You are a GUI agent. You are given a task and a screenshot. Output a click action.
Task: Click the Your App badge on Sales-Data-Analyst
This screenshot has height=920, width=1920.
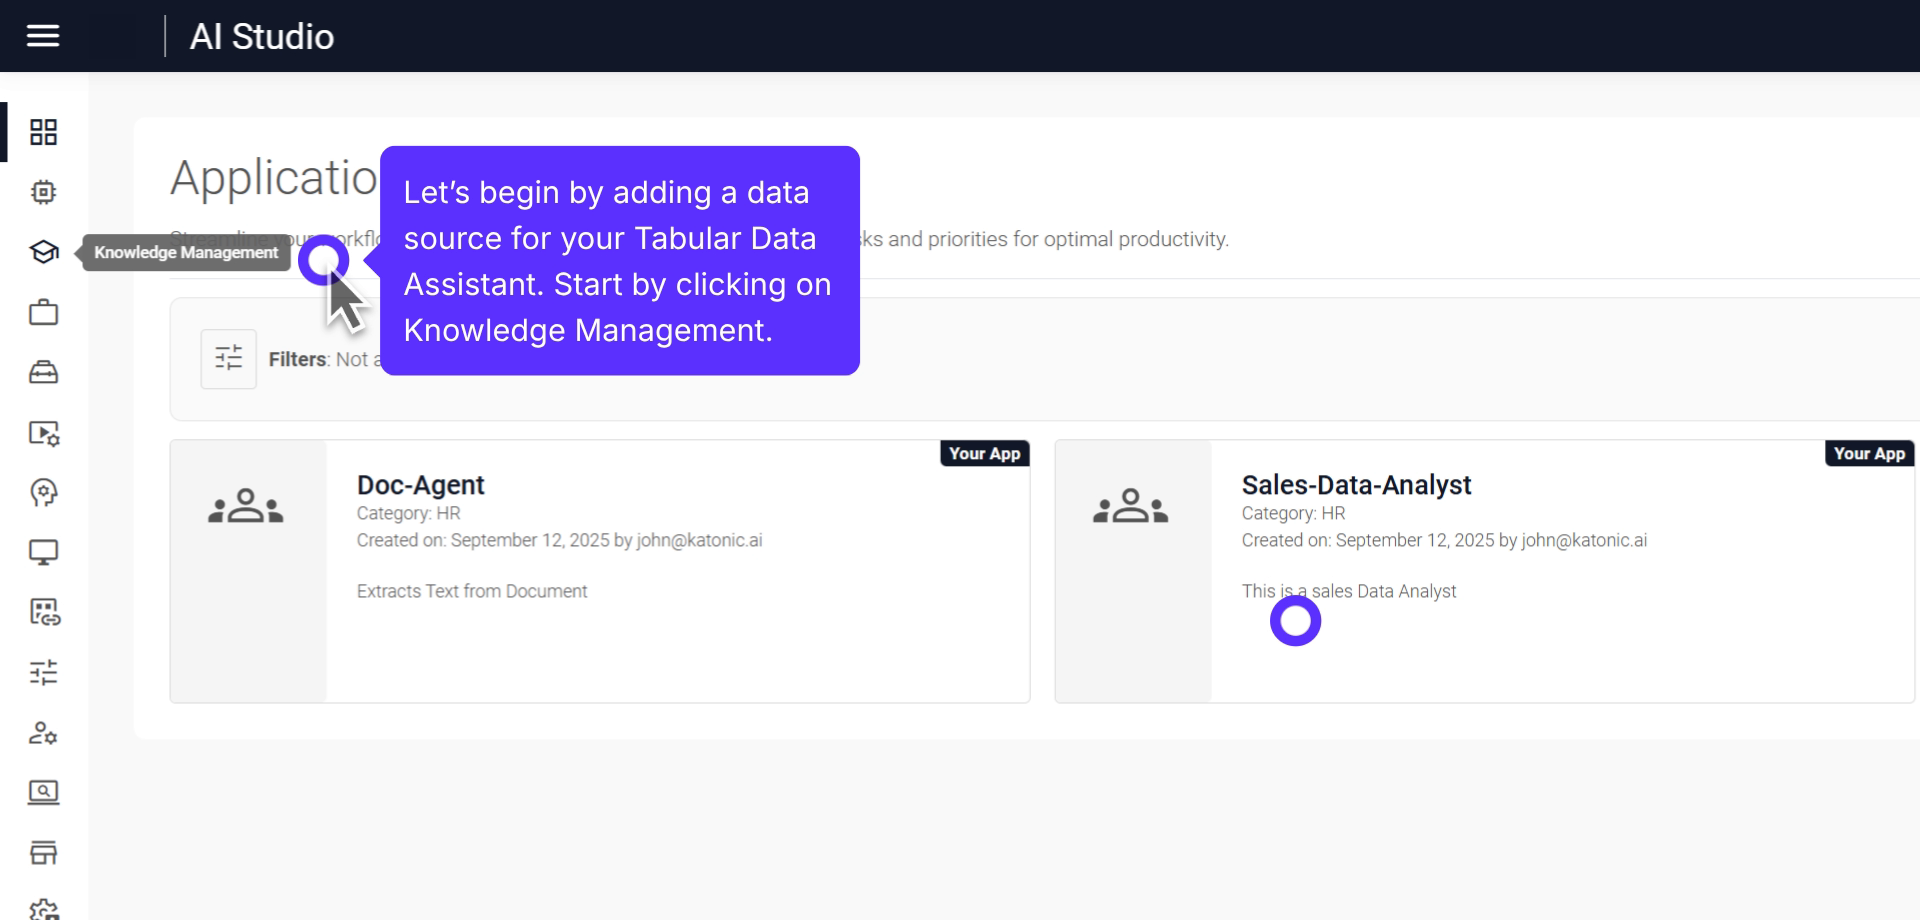tap(1869, 452)
